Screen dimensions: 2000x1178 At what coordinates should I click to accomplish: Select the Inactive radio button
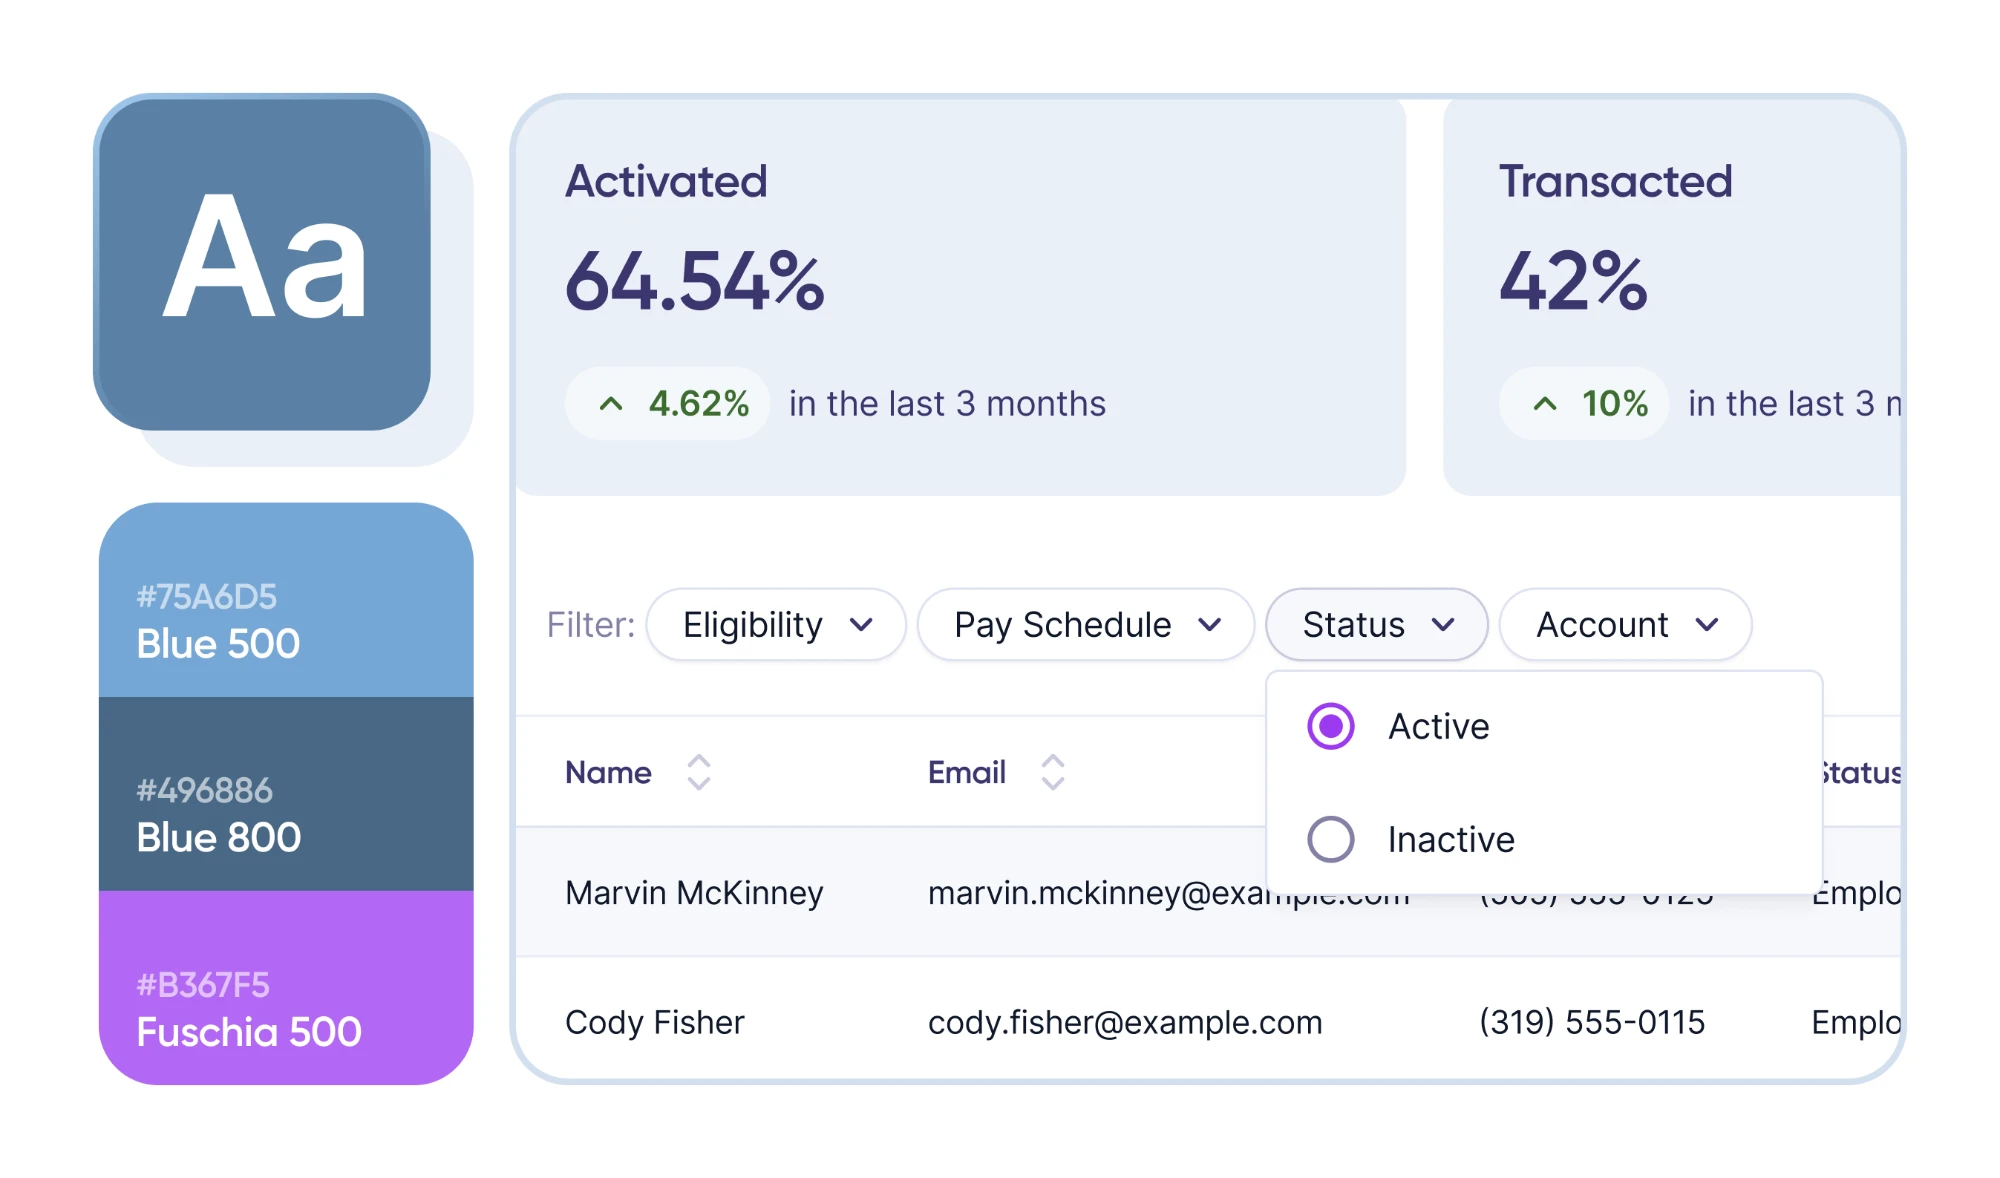pyautogui.click(x=1331, y=839)
